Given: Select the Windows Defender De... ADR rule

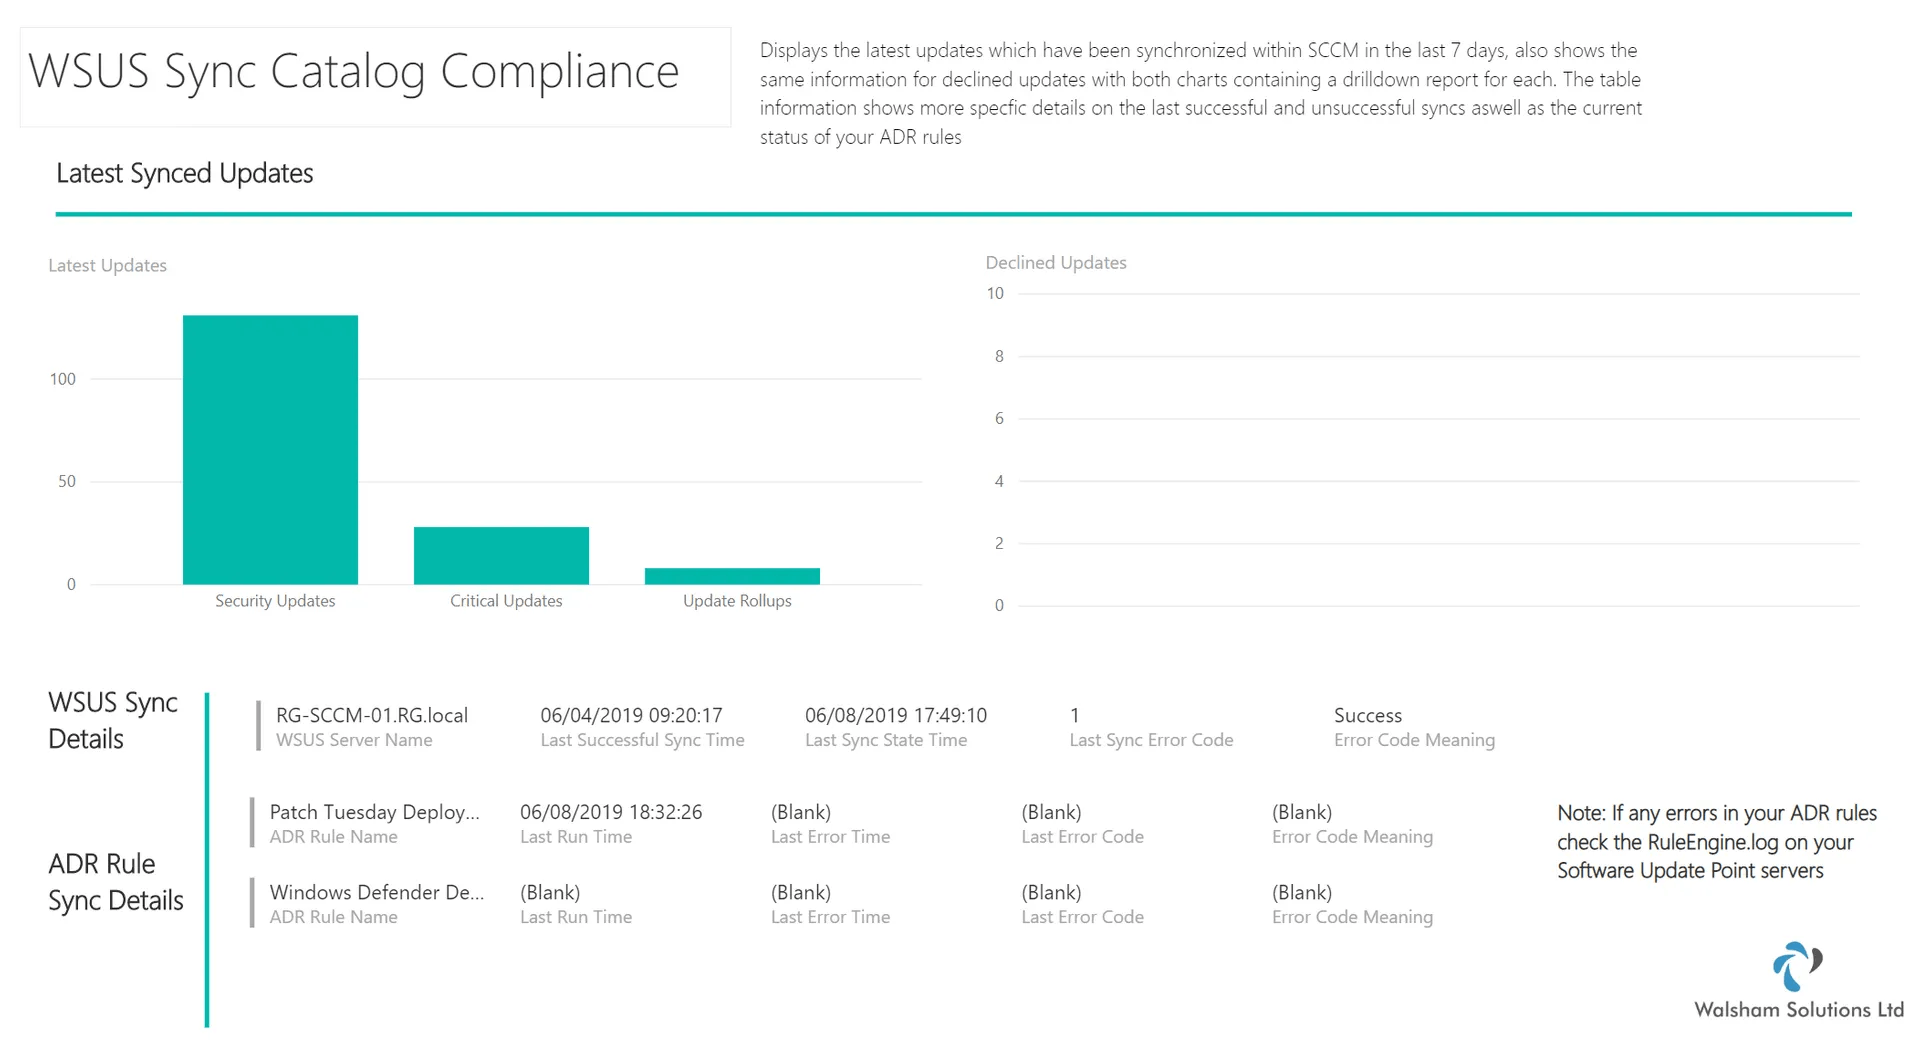Looking at the screenshot, I should [377, 892].
